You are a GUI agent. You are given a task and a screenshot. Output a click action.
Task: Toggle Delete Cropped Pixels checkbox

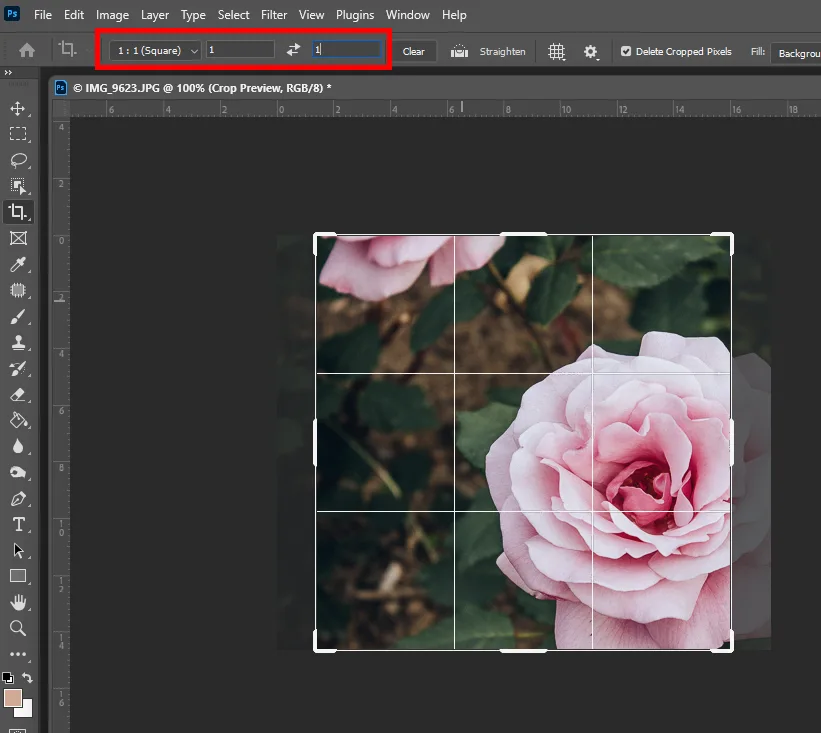coord(626,51)
